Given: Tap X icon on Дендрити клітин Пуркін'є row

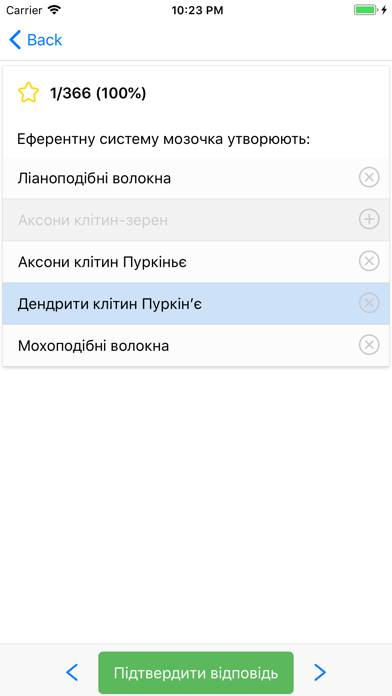Looking at the screenshot, I should coord(369,303).
